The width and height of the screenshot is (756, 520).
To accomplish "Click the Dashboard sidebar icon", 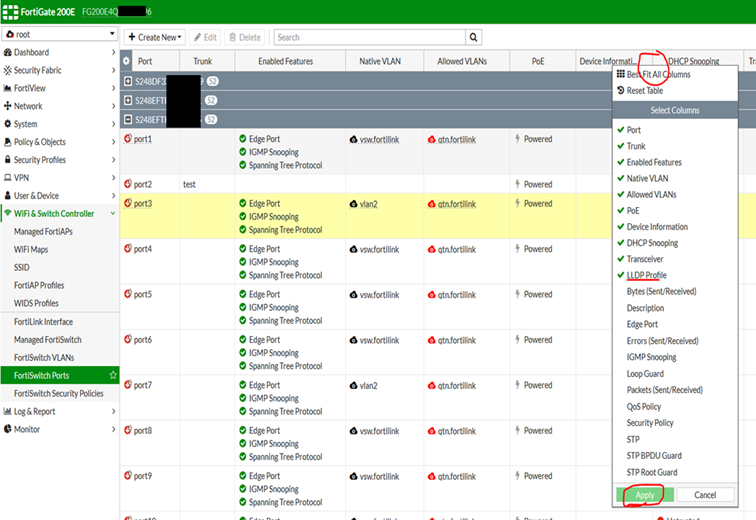I will point(7,52).
